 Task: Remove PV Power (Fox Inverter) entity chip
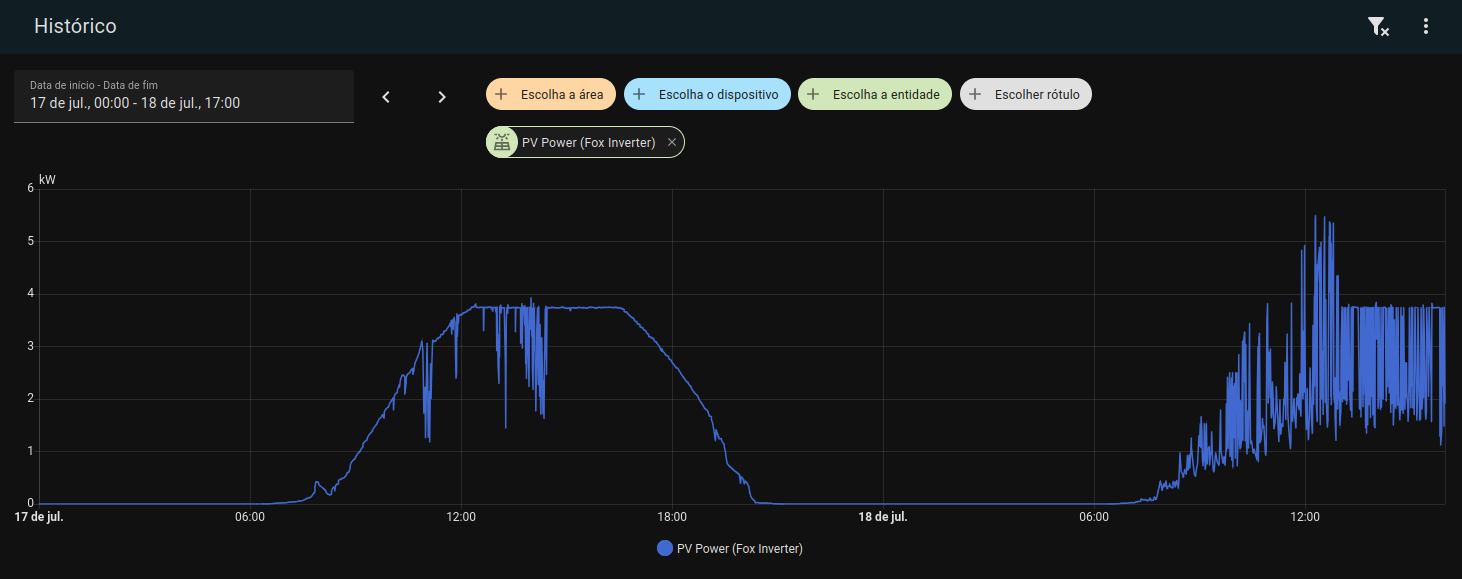(x=672, y=142)
